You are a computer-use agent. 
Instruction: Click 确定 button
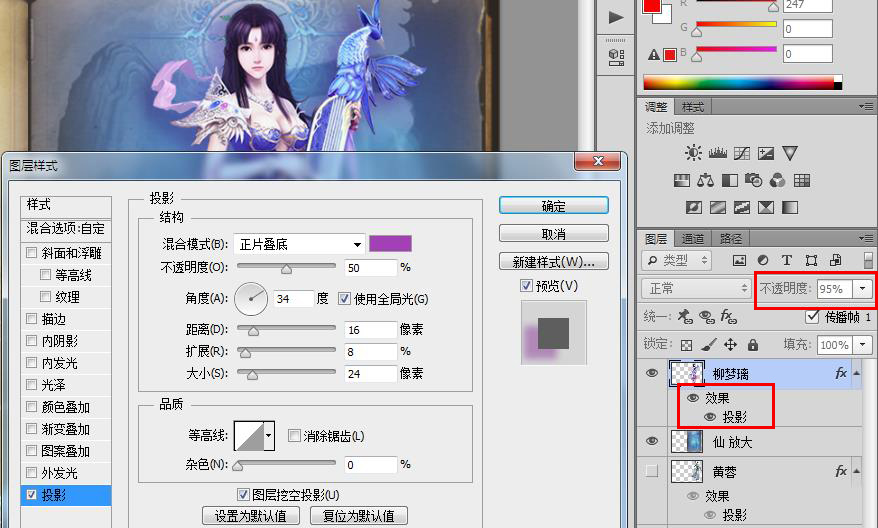coord(553,205)
